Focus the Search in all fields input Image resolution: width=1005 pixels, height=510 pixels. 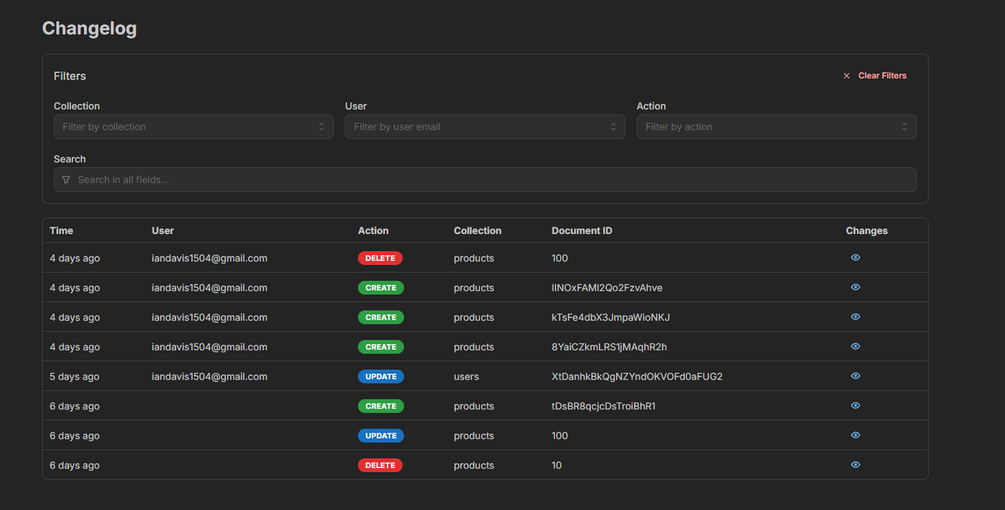(x=485, y=180)
